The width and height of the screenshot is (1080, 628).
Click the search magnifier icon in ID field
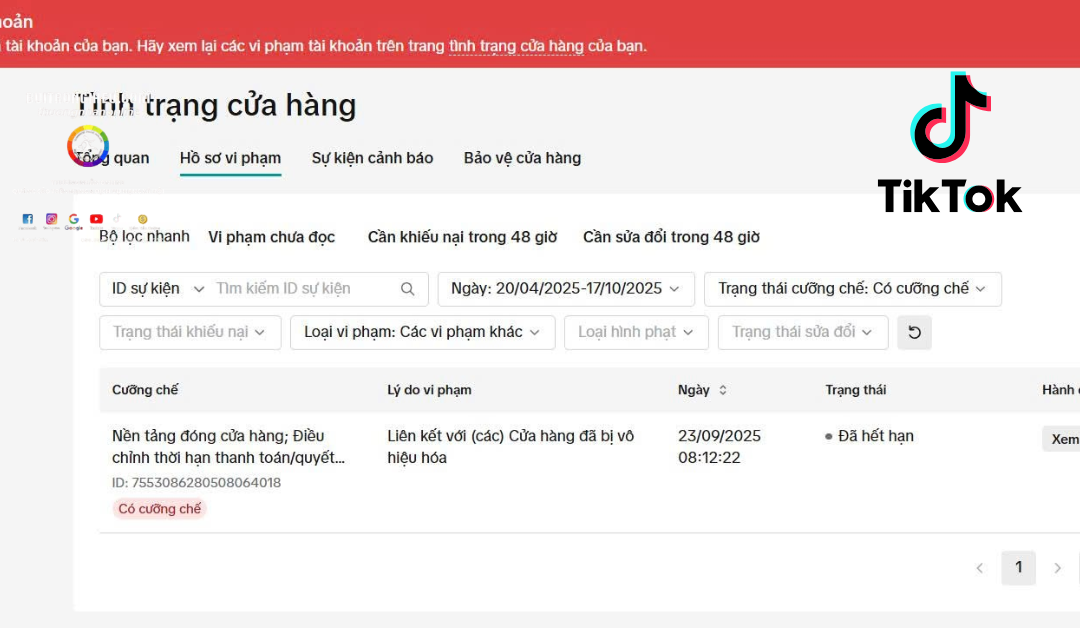coord(408,289)
